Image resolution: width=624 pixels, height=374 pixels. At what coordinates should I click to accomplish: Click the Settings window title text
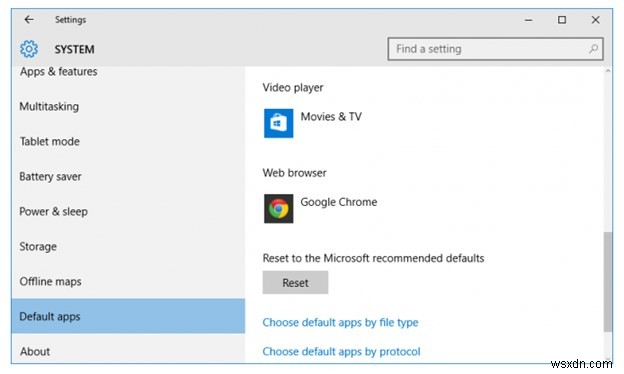pos(70,19)
